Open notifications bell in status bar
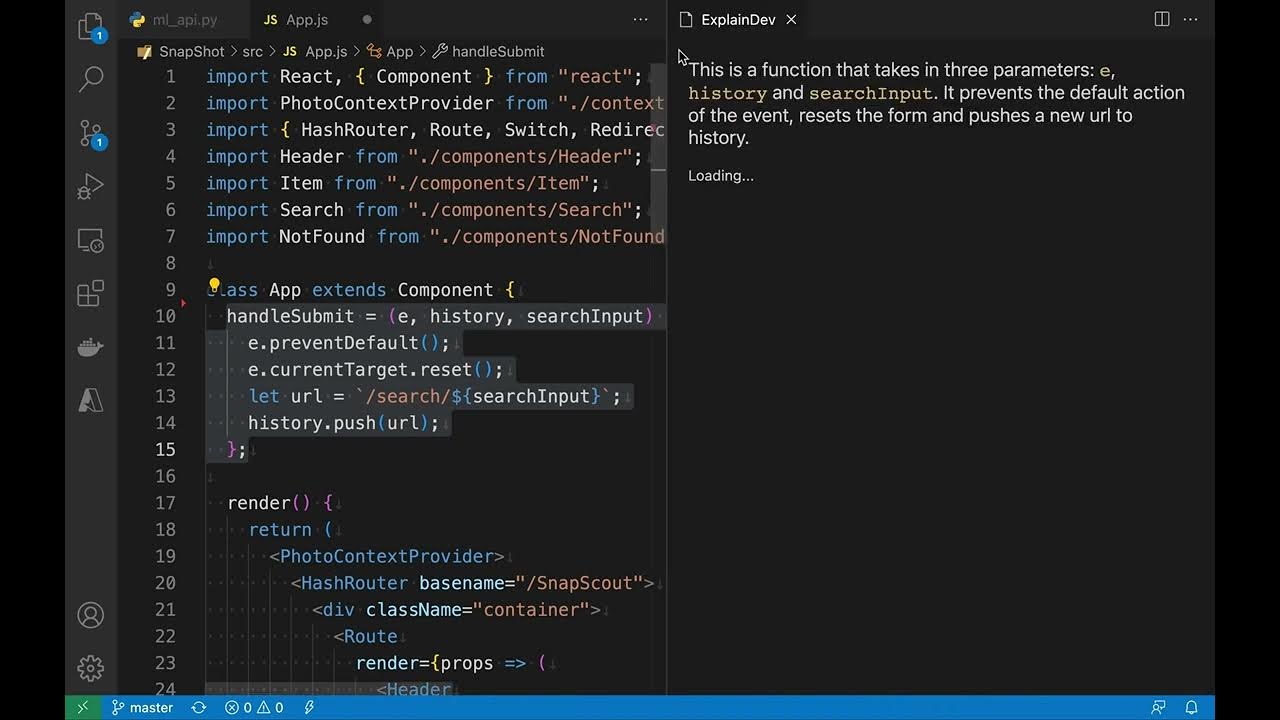Image resolution: width=1280 pixels, height=720 pixels. tap(1191, 707)
